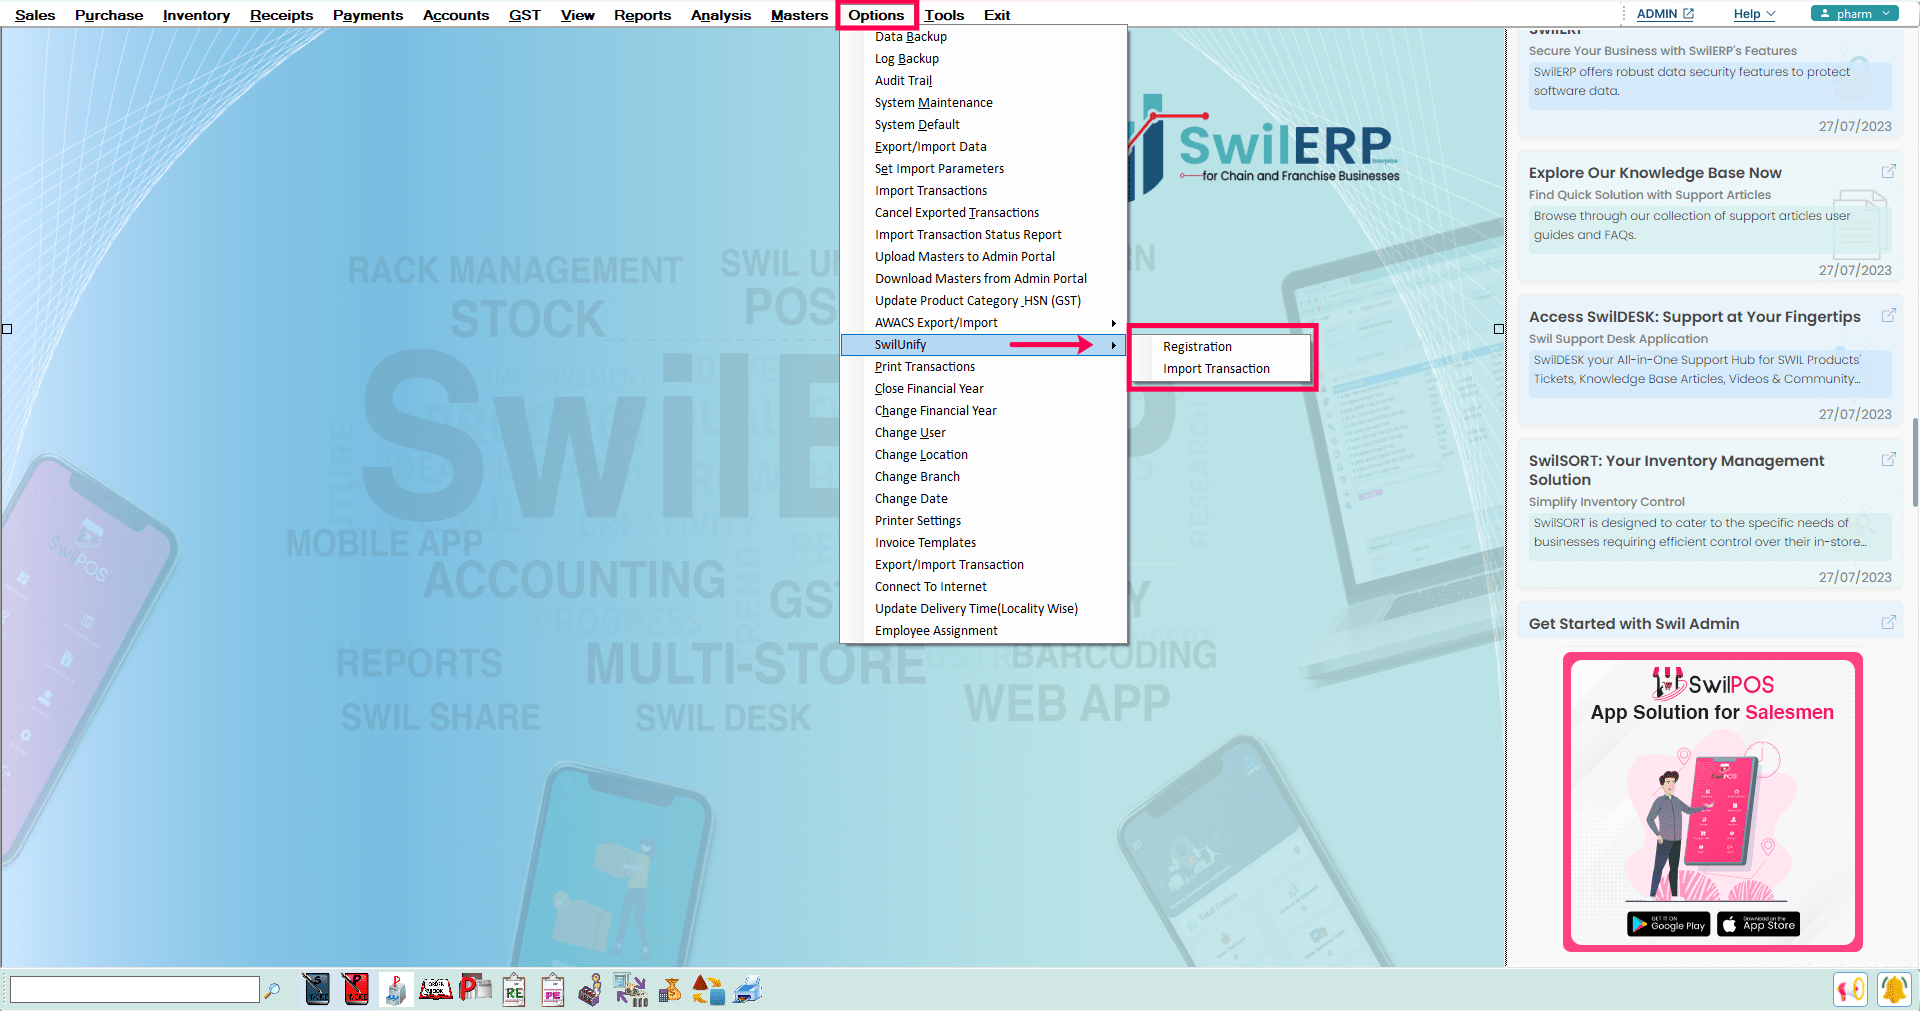
Task: Open Explore Our Knowledge Base Now card
Action: click(x=1710, y=216)
